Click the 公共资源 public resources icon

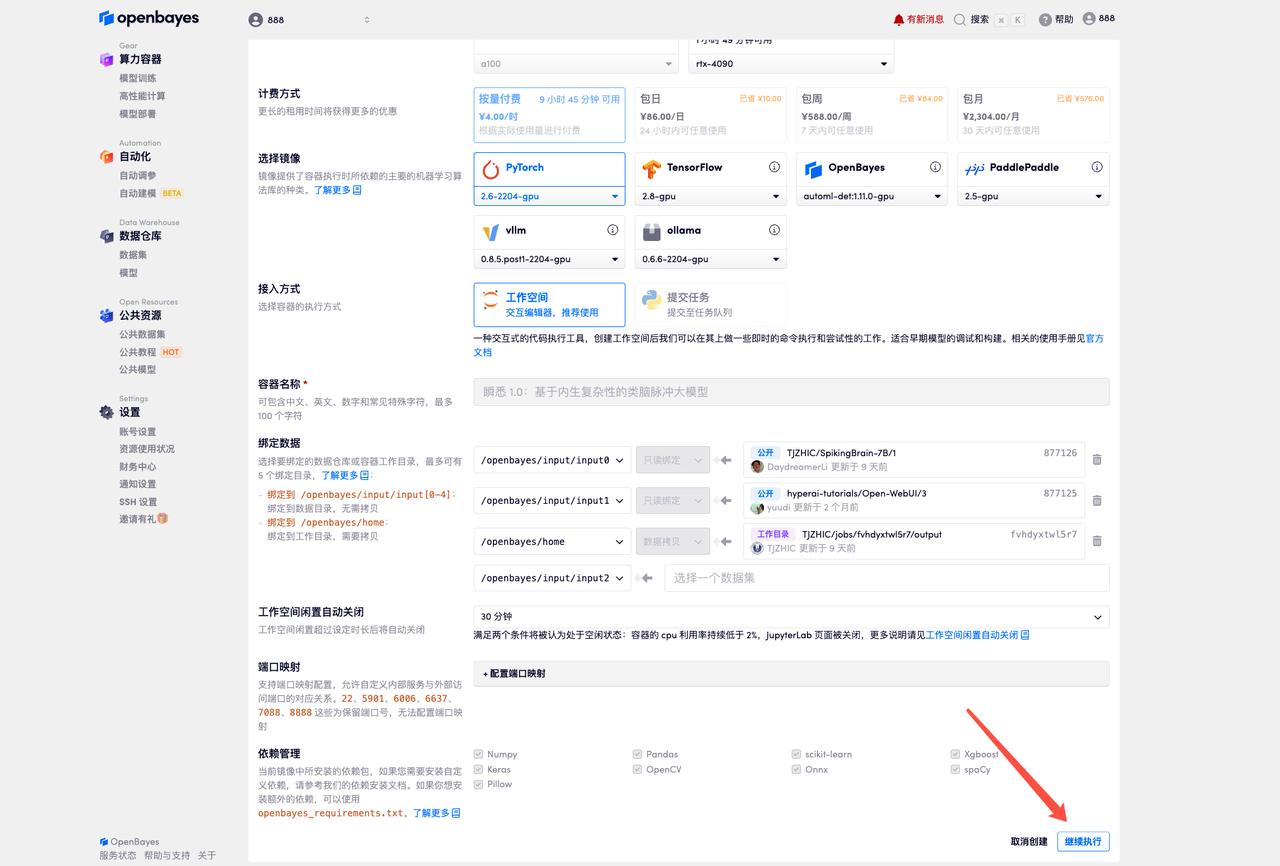pos(106,315)
